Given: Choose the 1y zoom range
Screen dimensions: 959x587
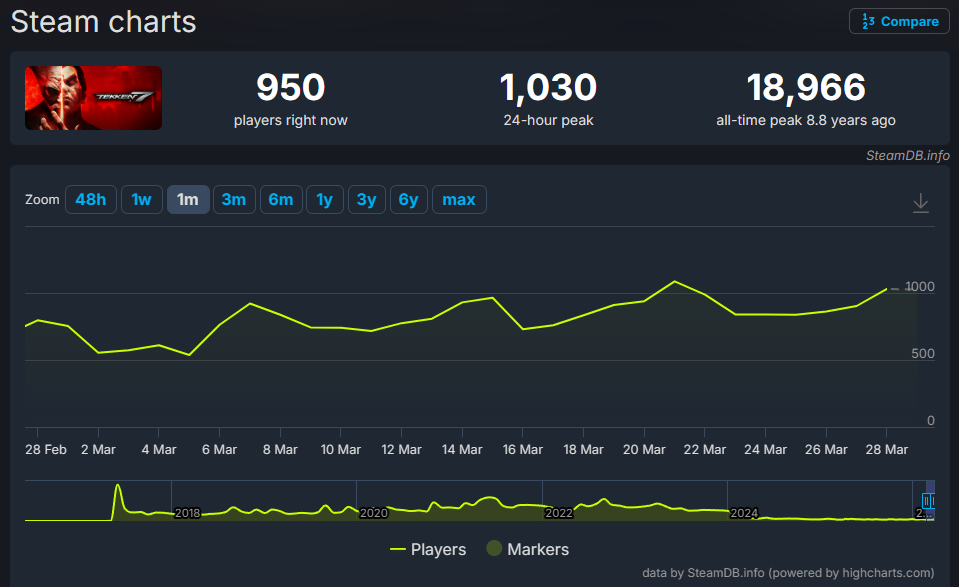Looking at the screenshot, I should [324, 199].
